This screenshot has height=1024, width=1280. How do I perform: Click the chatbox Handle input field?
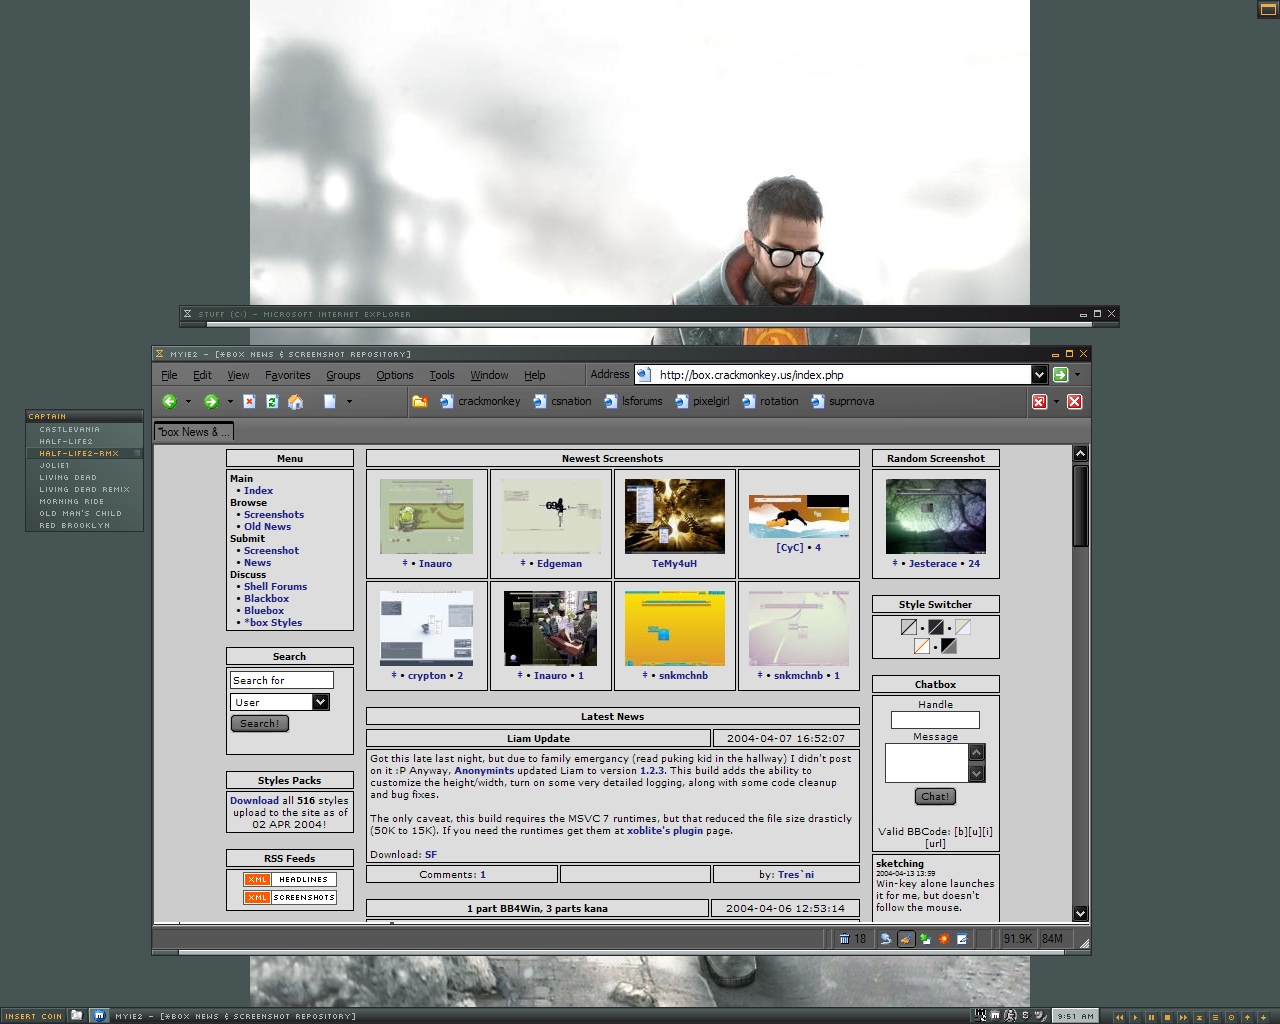coord(935,720)
